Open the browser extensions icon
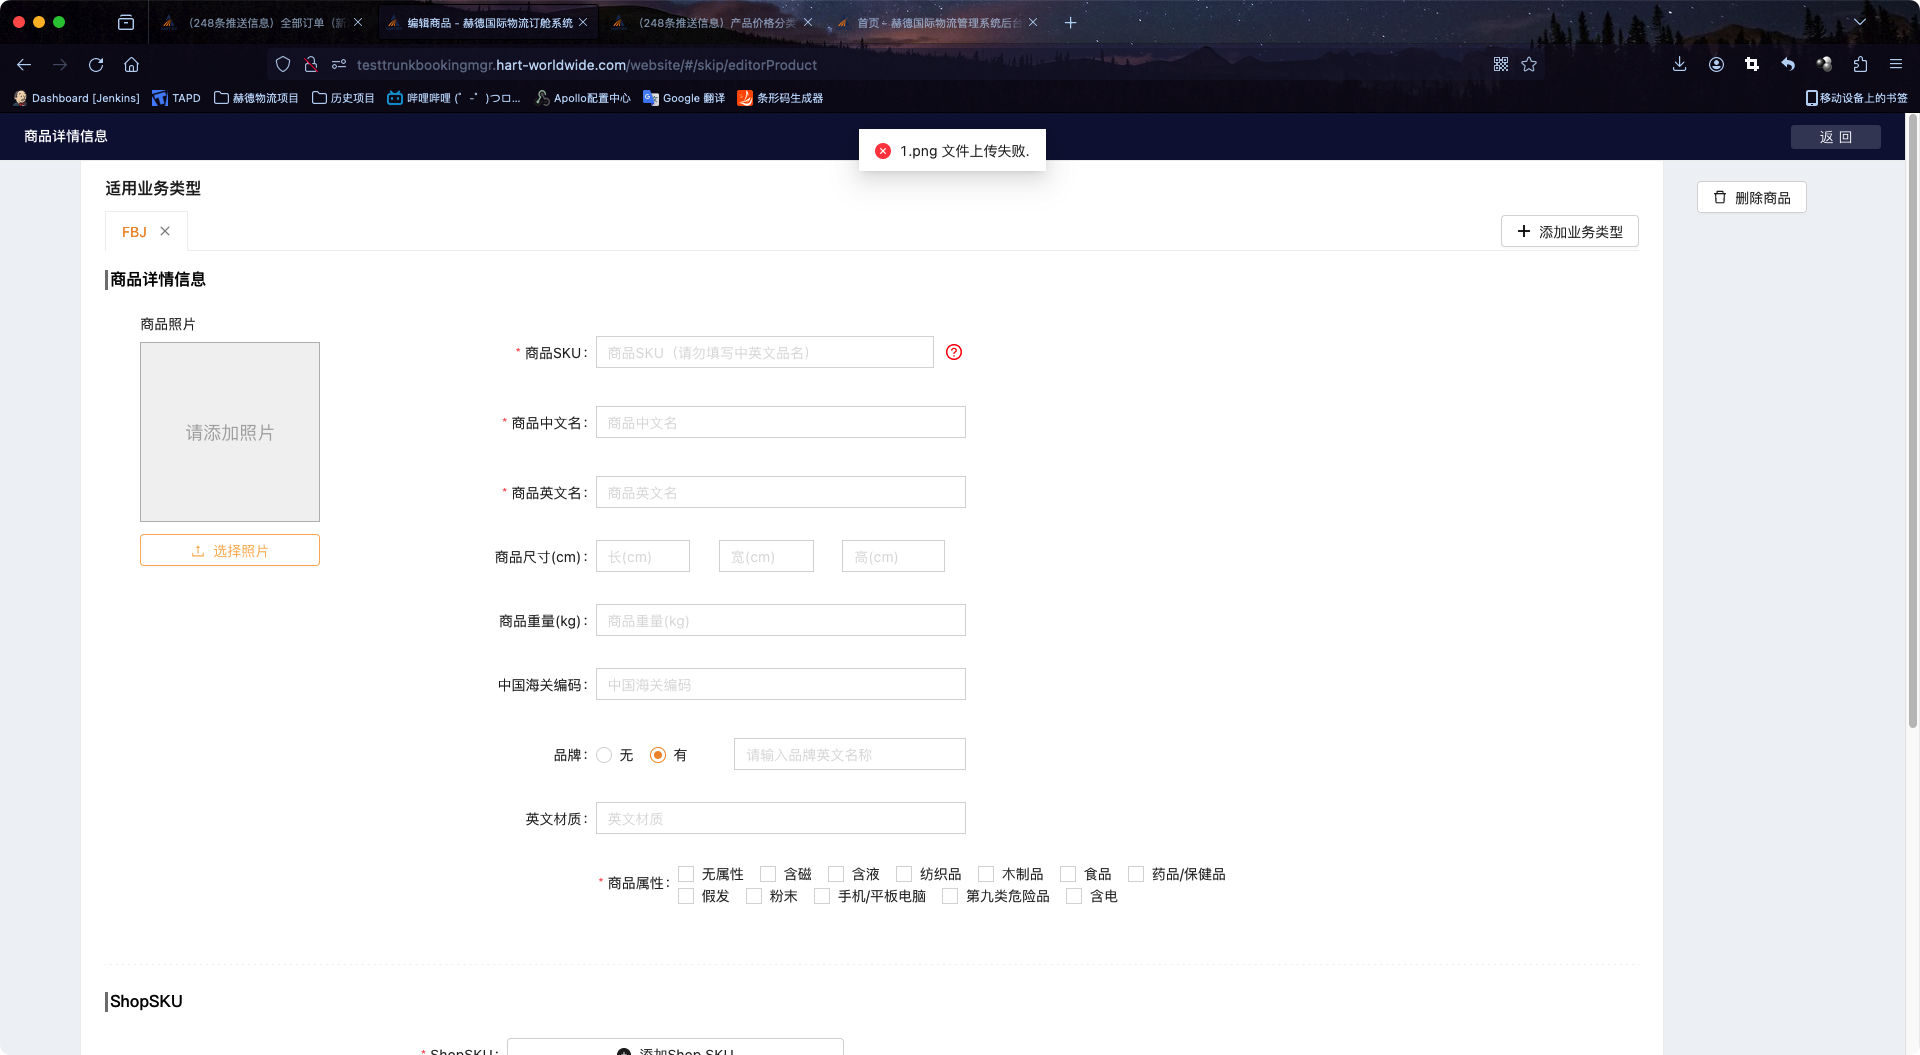This screenshot has height=1055, width=1920. [x=1860, y=65]
